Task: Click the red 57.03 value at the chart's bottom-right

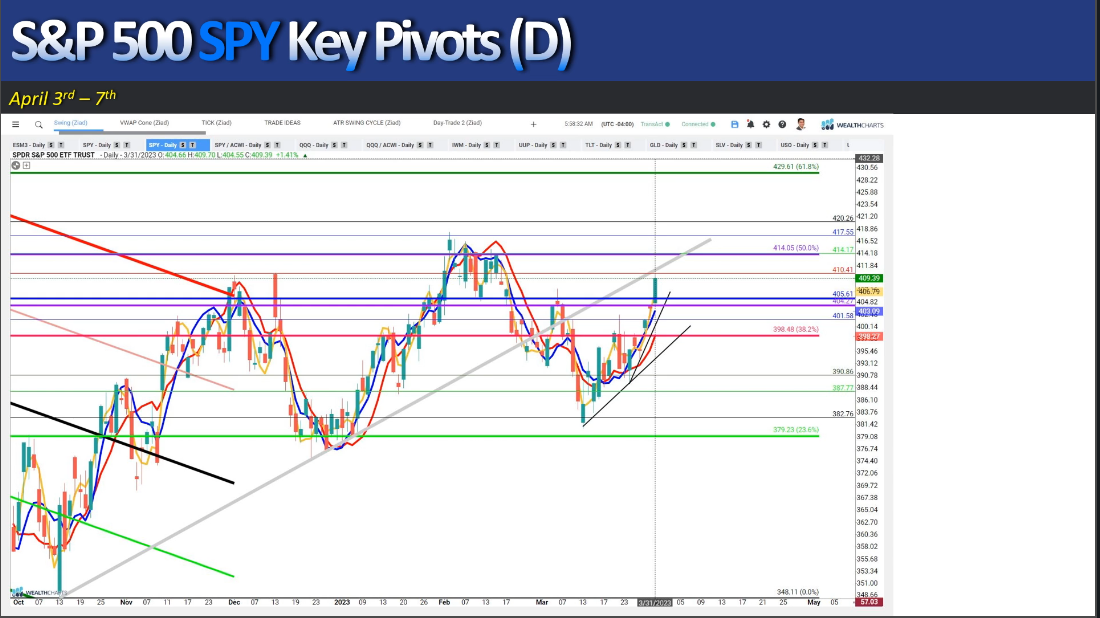Action: [x=869, y=603]
